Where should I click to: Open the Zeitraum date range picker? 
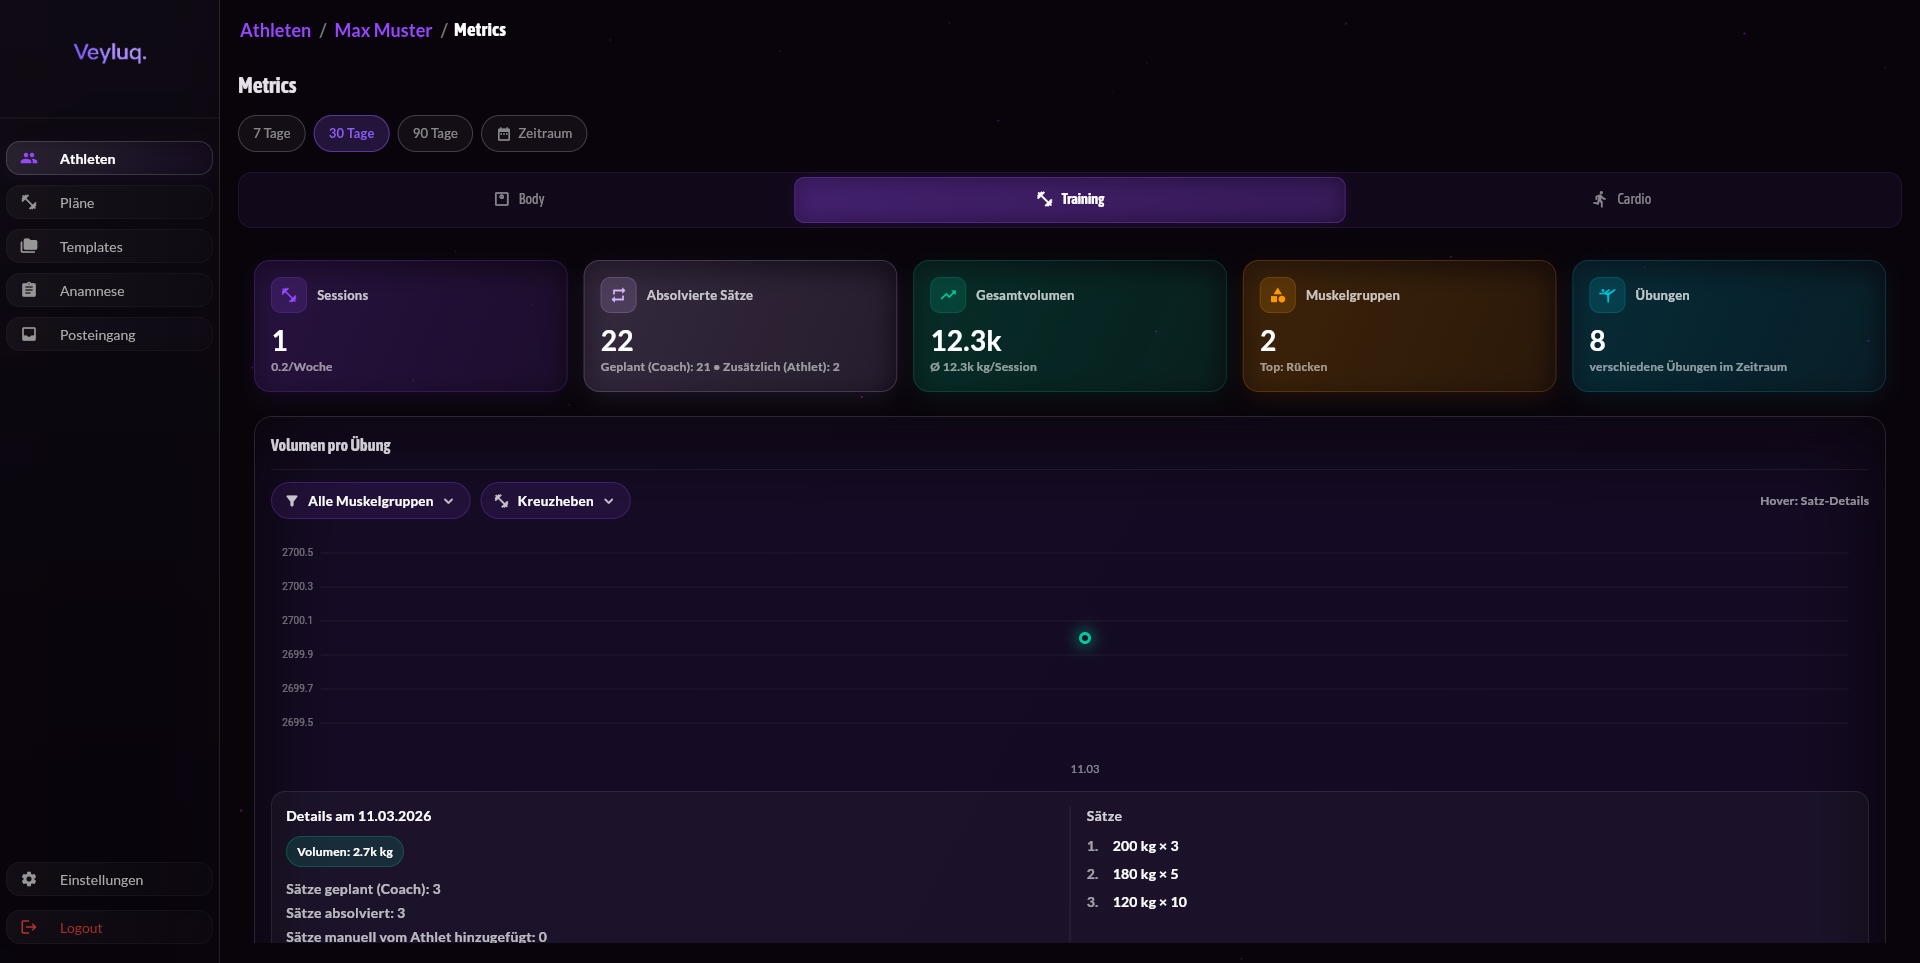pos(534,133)
